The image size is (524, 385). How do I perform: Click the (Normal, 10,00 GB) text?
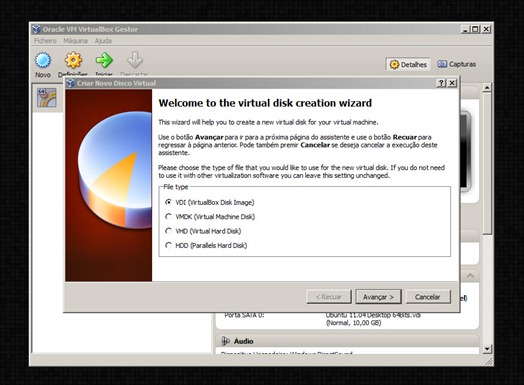tap(354, 323)
